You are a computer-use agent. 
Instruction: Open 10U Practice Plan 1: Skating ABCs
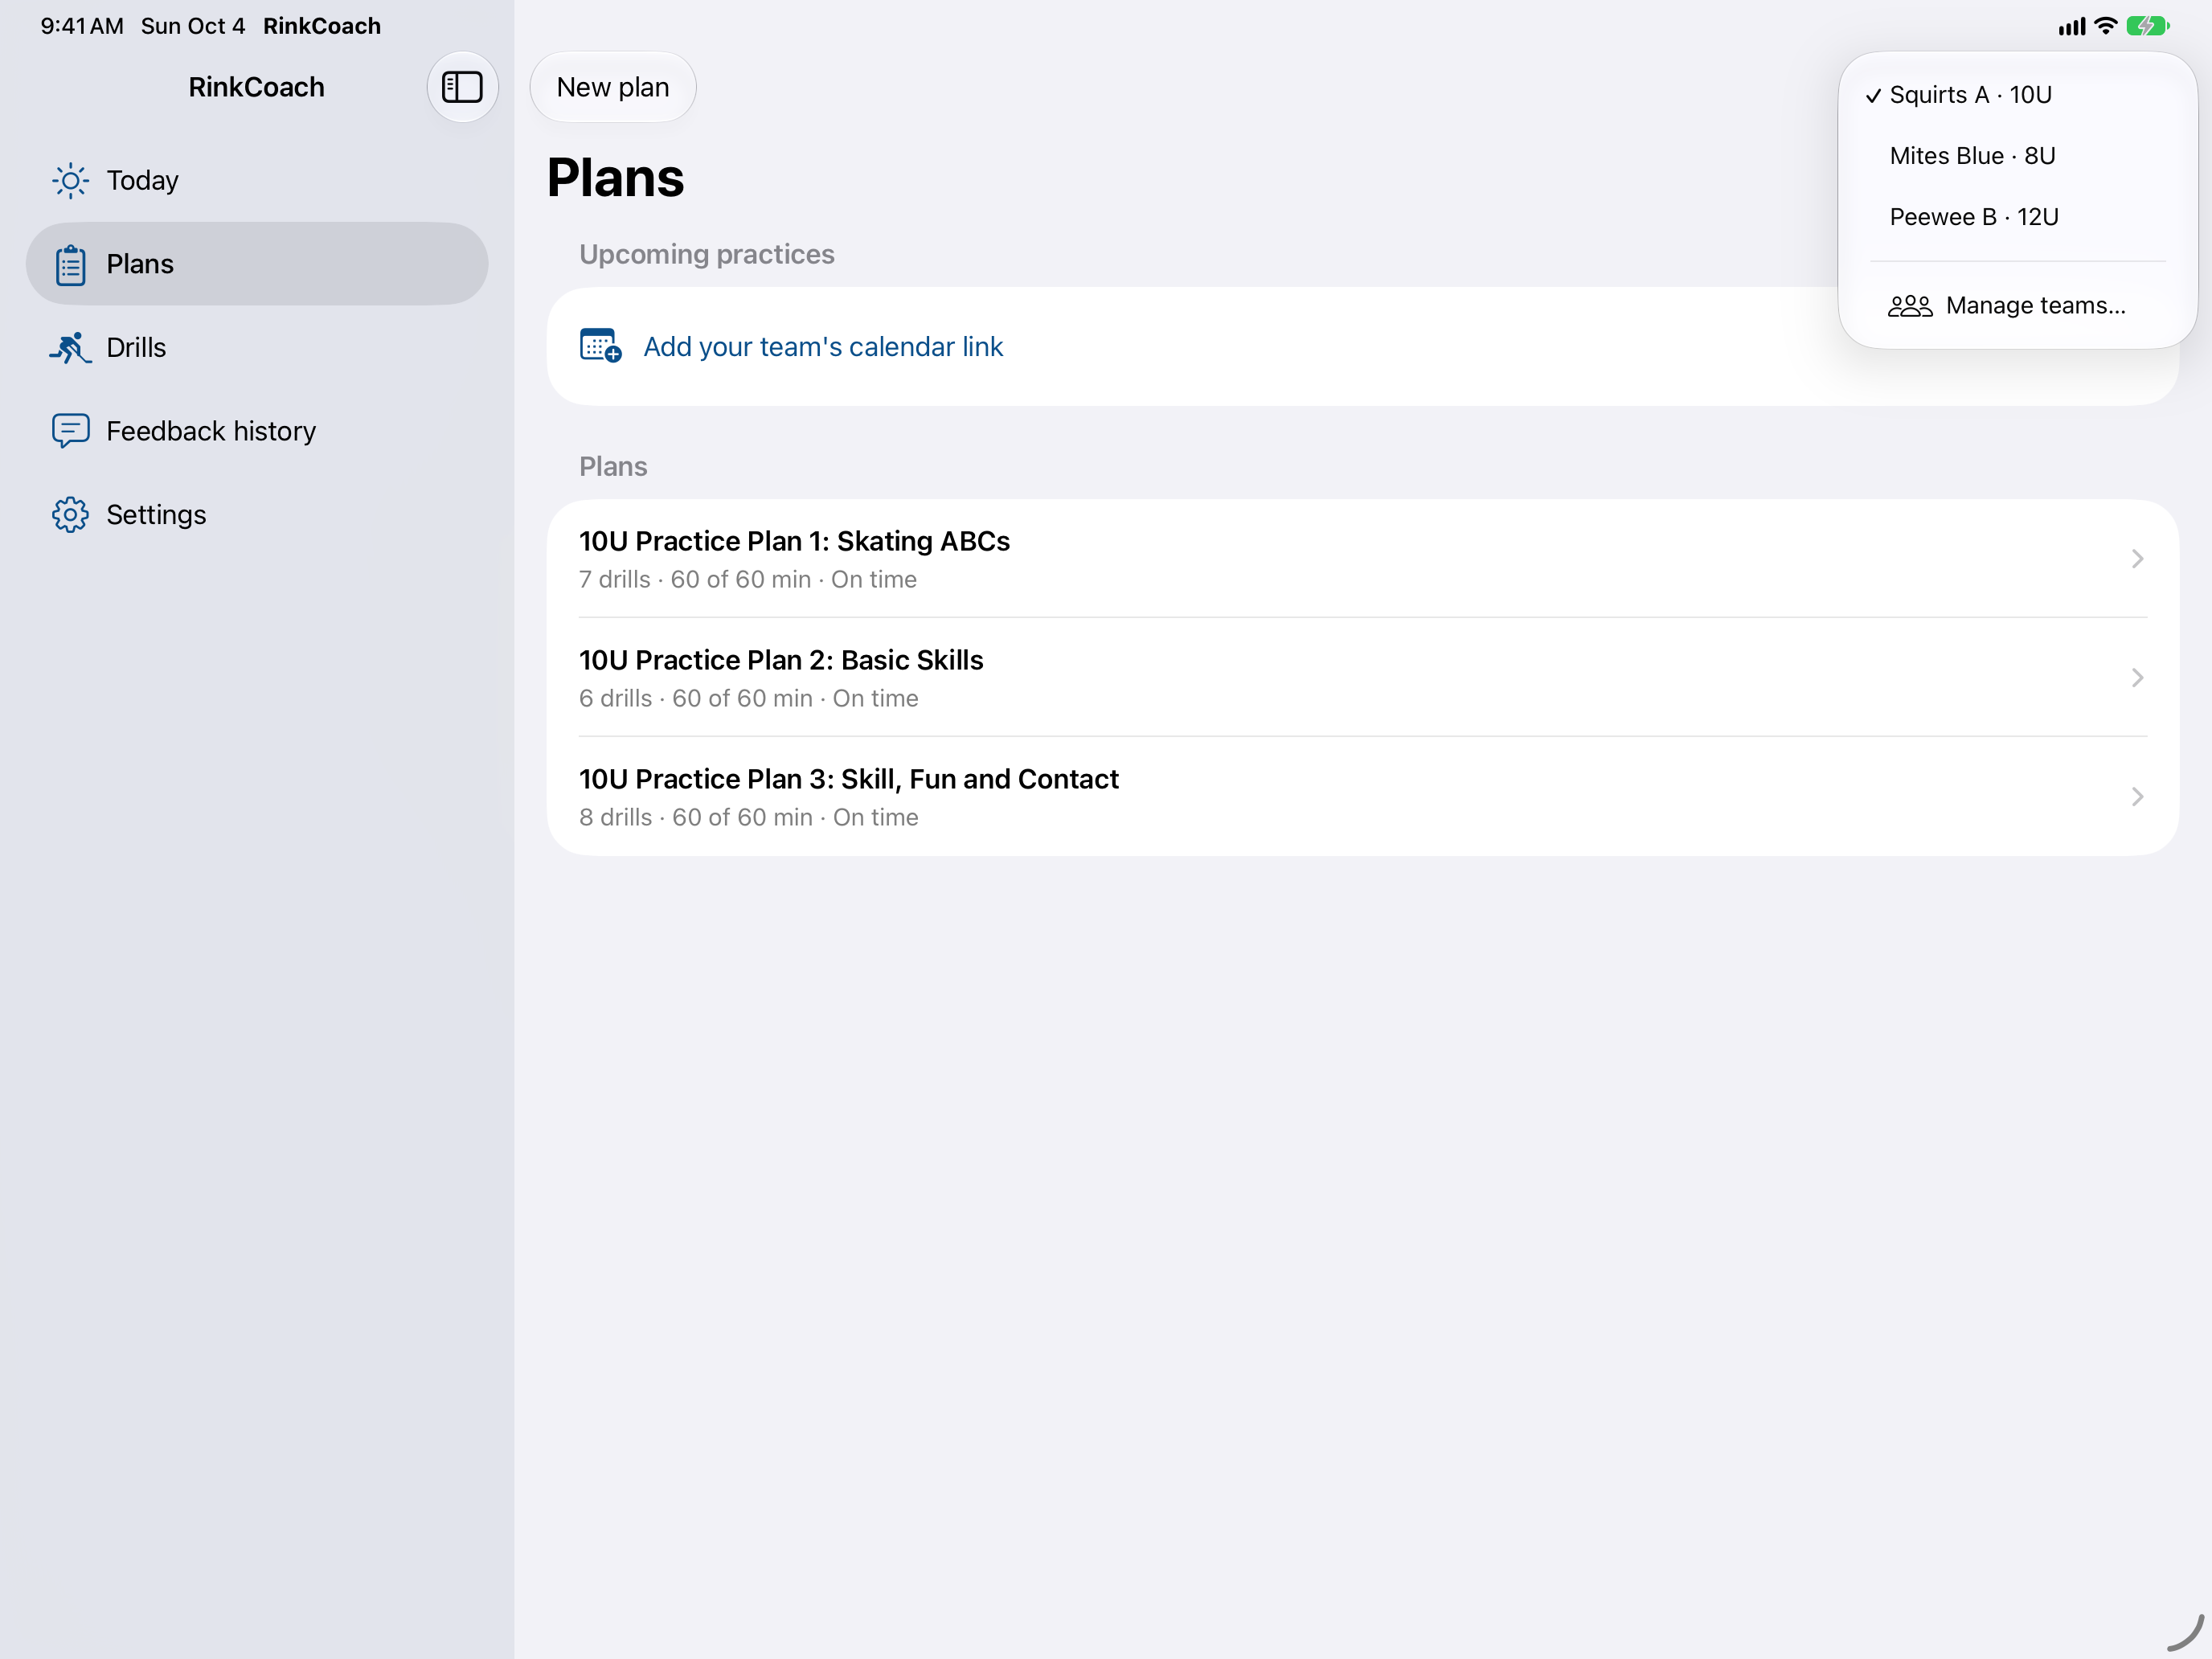(1362, 559)
